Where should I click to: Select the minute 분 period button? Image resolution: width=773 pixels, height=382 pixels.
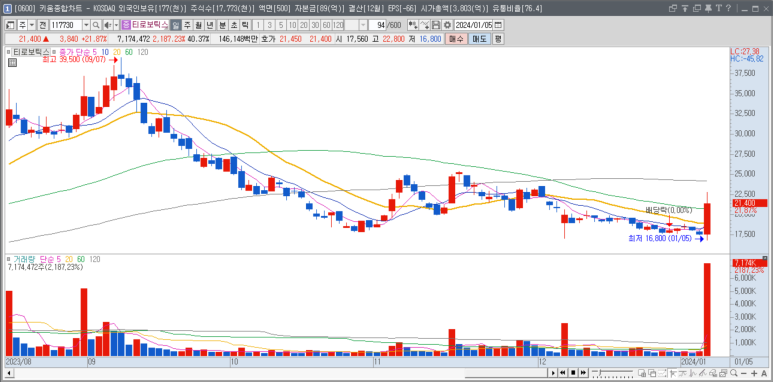coord(222,25)
